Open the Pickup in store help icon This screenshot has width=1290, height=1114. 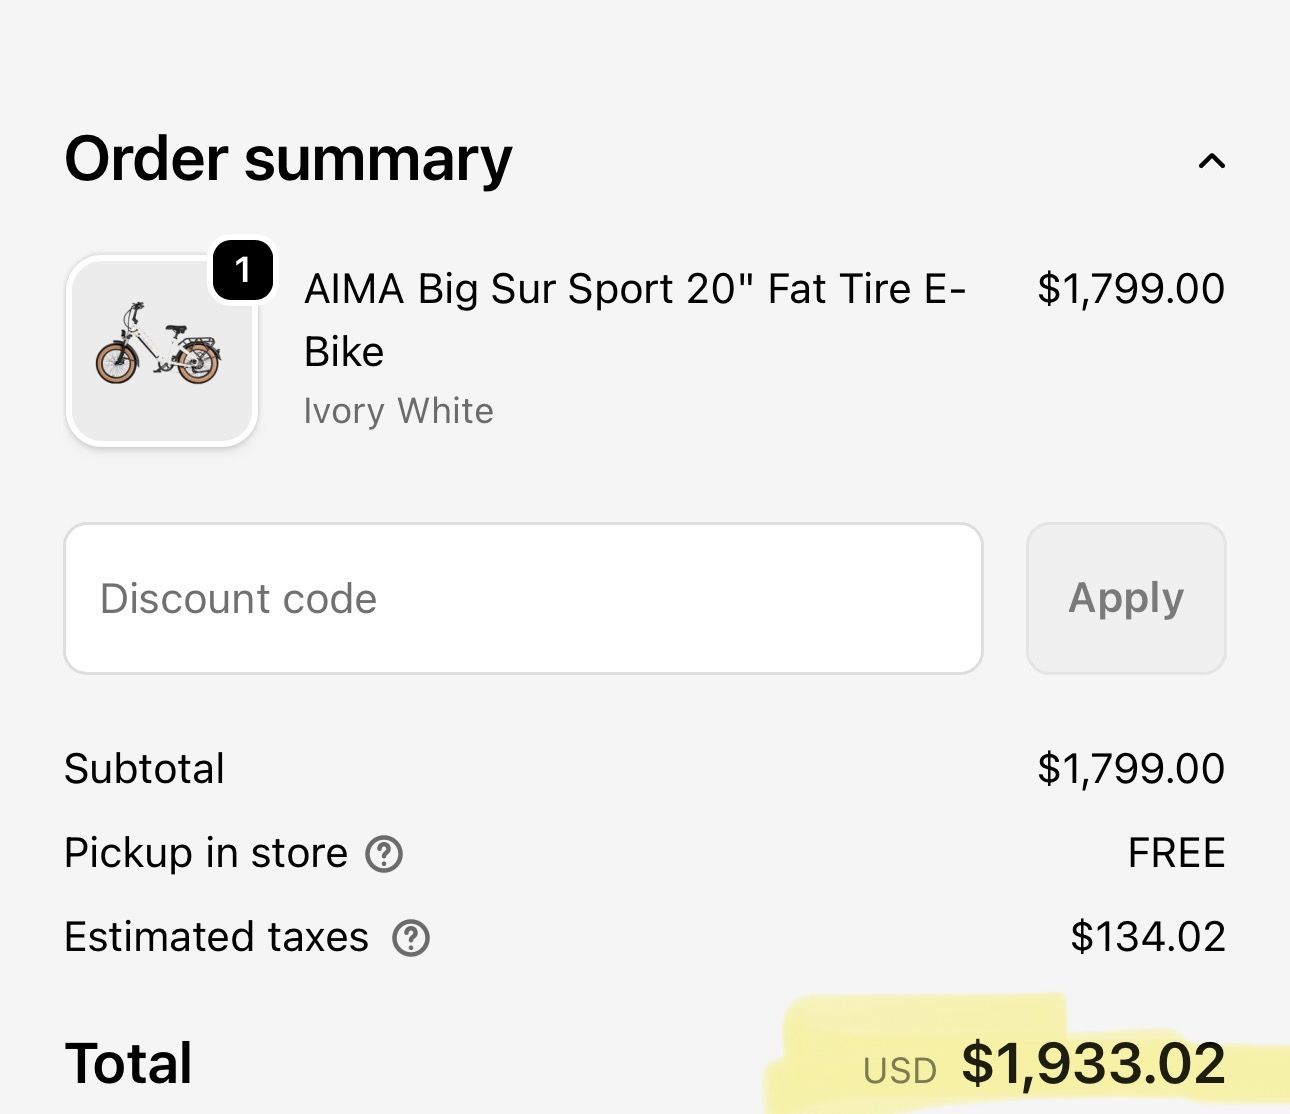coord(384,854)
